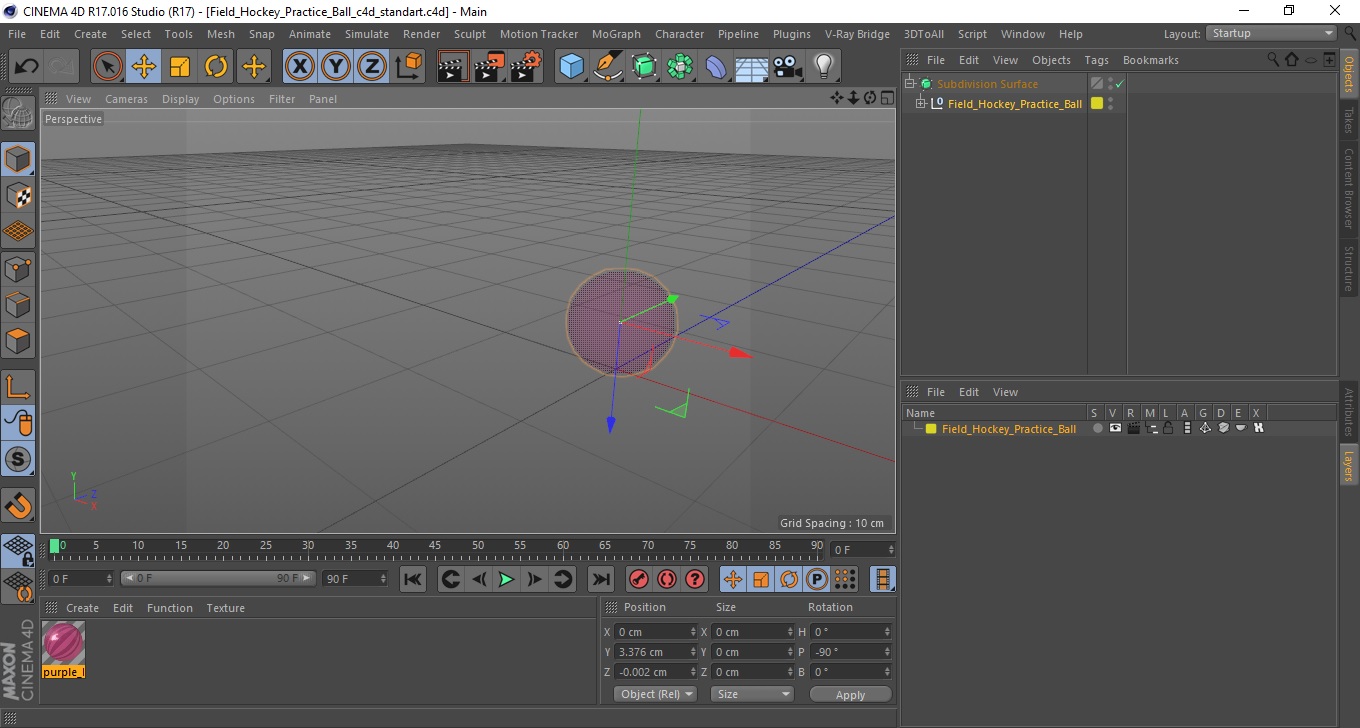Image resolution: width=1360 pixels, height=728 pixels.
Task: Open the MoGraph menu
Action: tap(616, 34)
